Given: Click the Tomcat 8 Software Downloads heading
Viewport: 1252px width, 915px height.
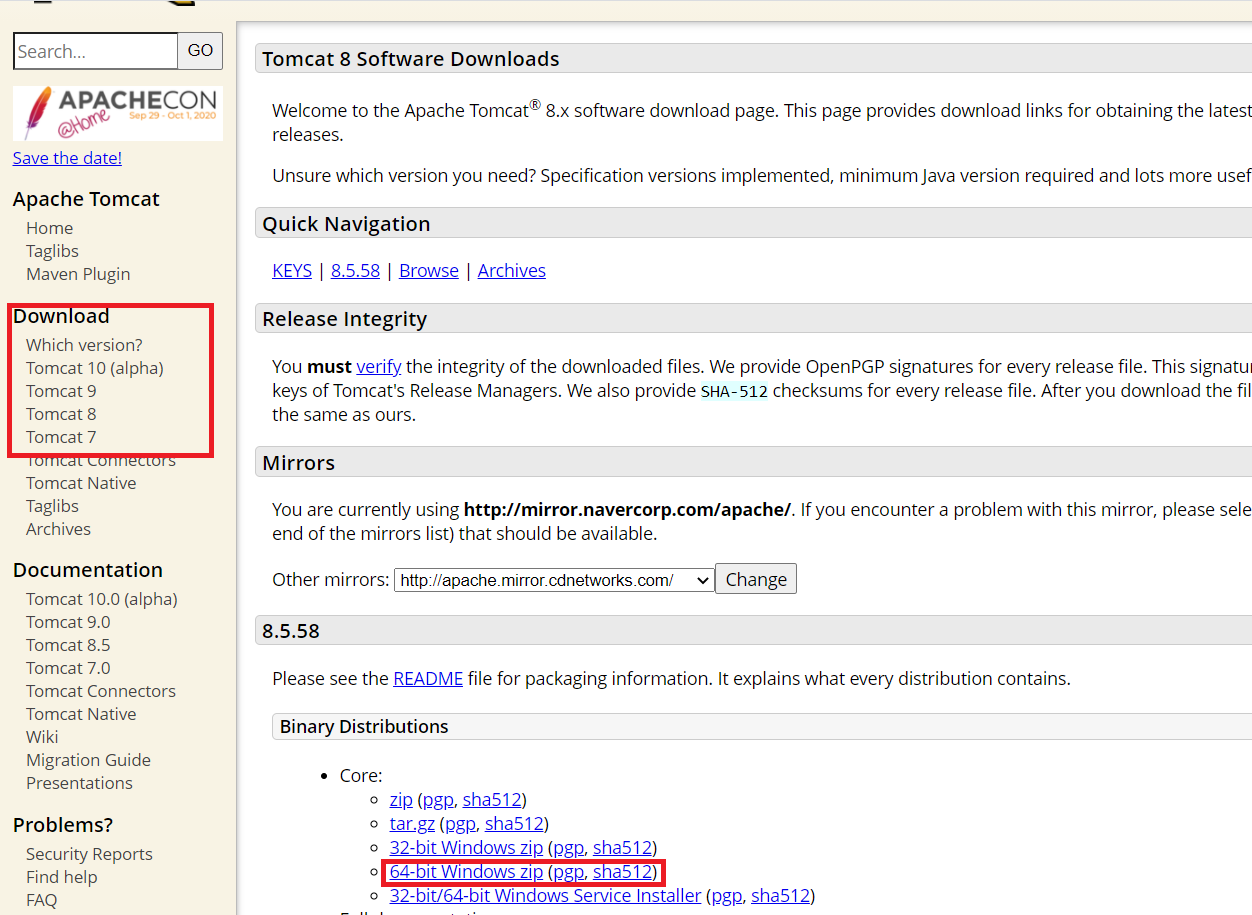Looking at the screenshot, I should [411, 59].
